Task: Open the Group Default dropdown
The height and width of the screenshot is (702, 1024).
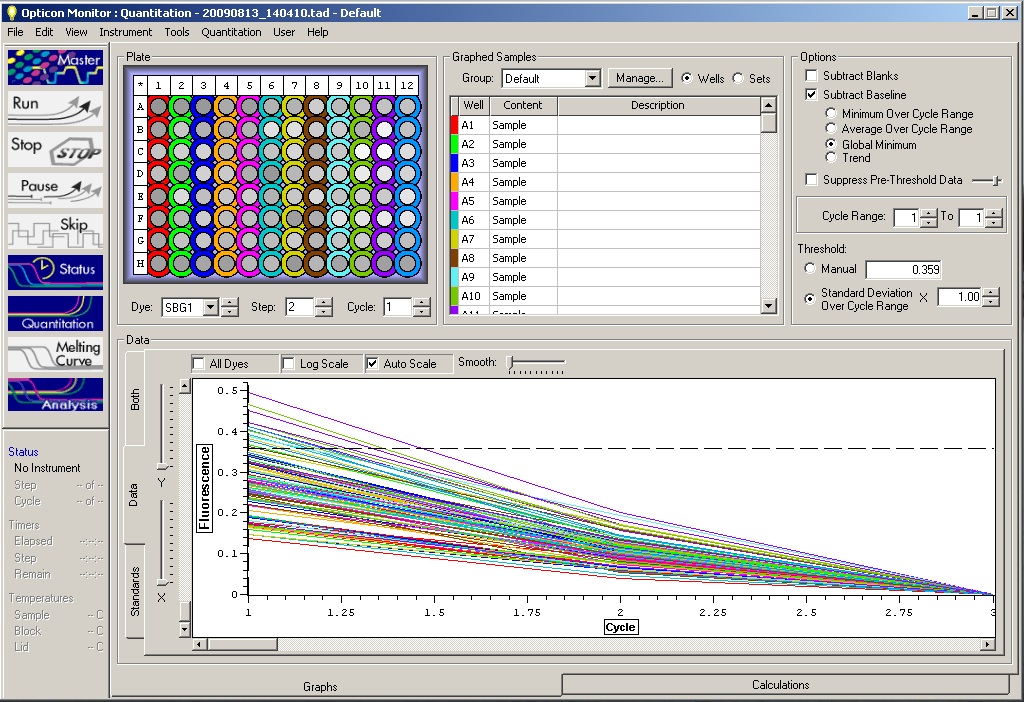Action: coord(592,78)
